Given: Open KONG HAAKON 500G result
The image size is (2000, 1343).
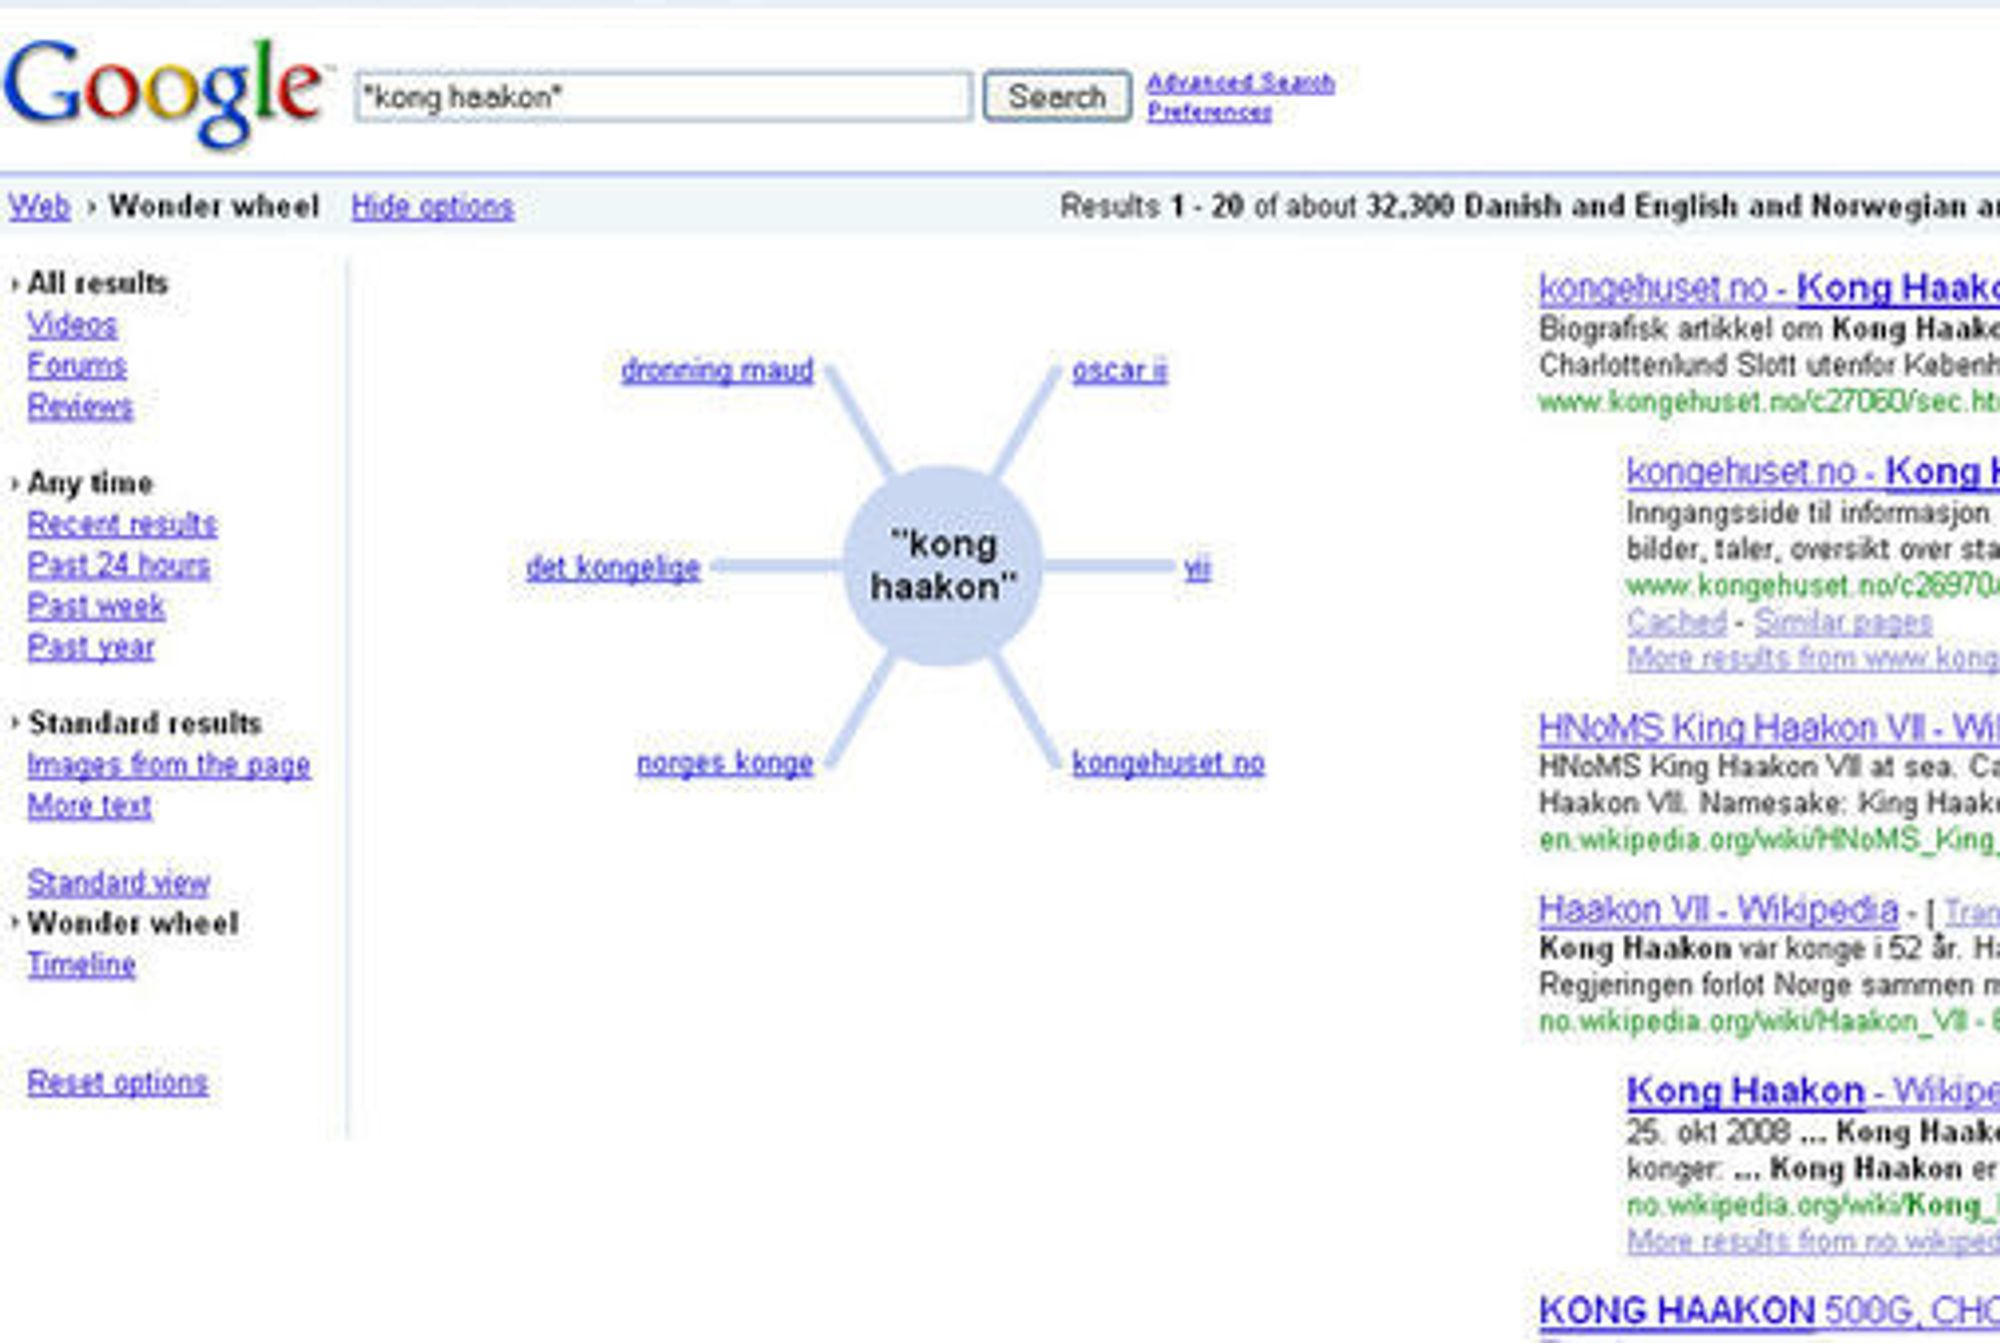Looking at the screenshot, I should pyautogui.click(x=1769, y=1310).
